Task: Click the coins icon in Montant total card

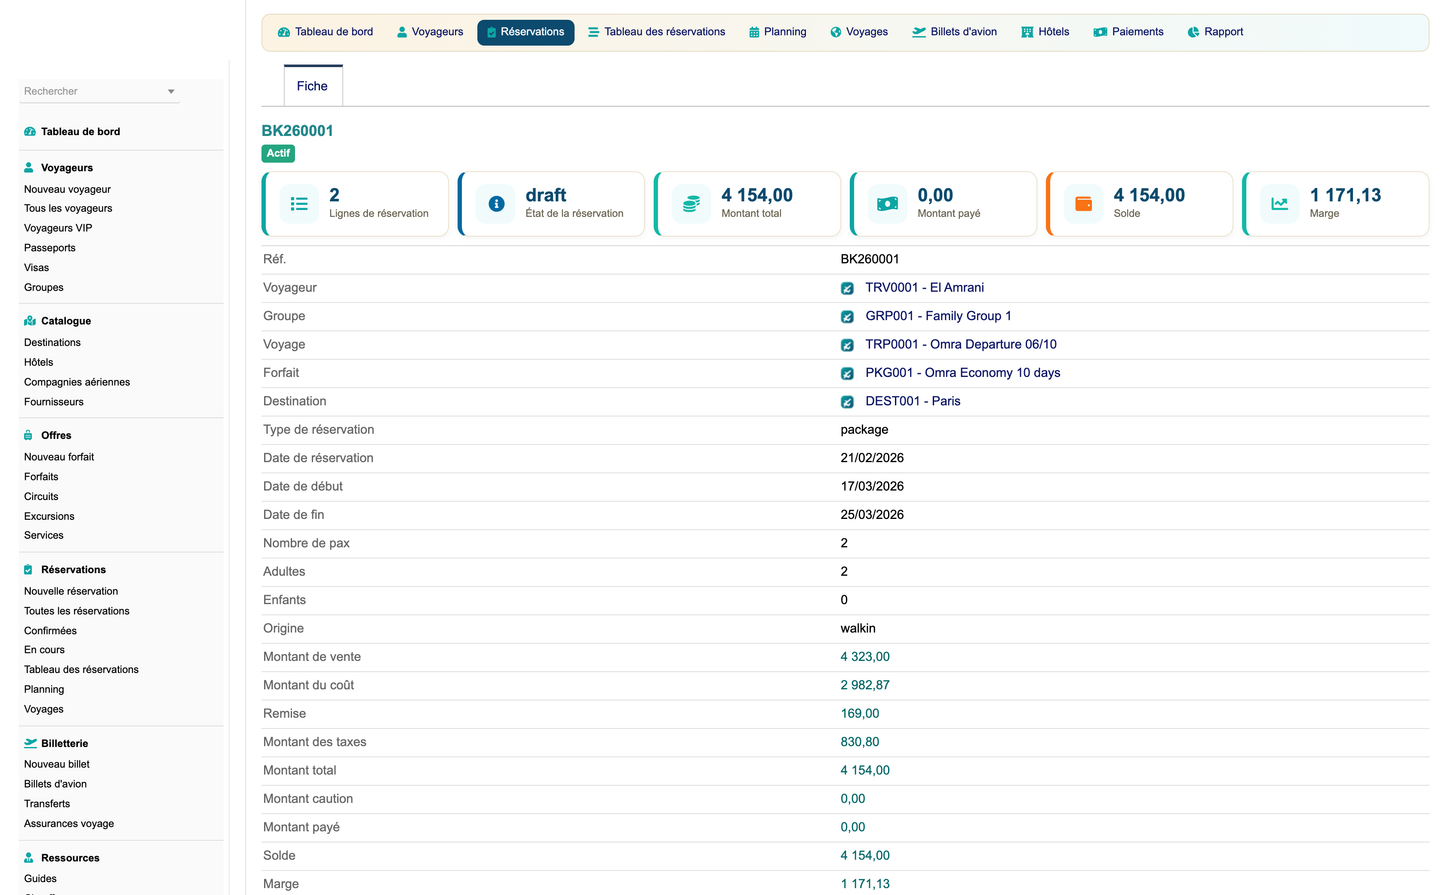Action: pyautogui.click(x=691, y=204)
